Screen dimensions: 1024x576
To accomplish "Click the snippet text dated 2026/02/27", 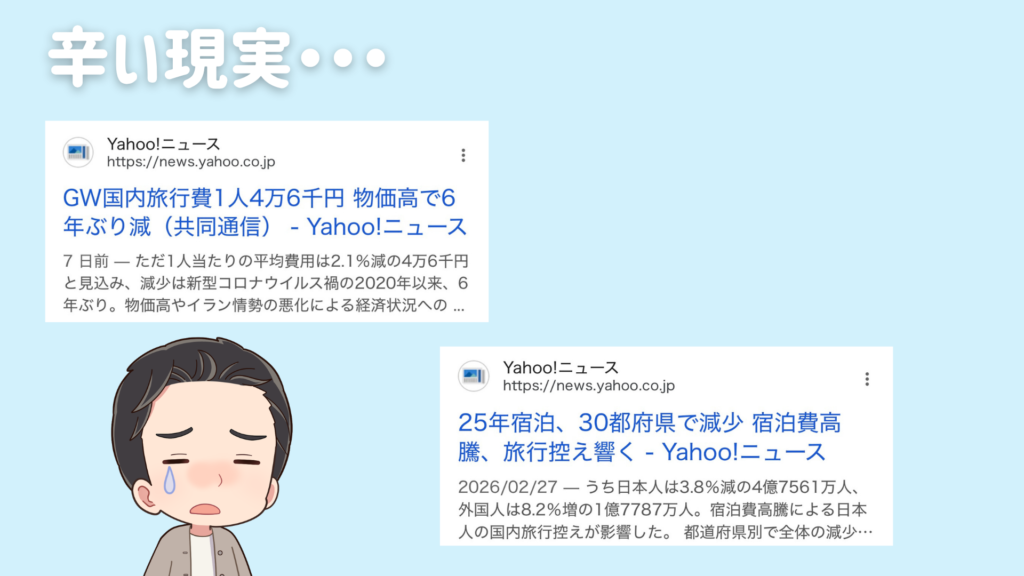I will tap(665, 509).
